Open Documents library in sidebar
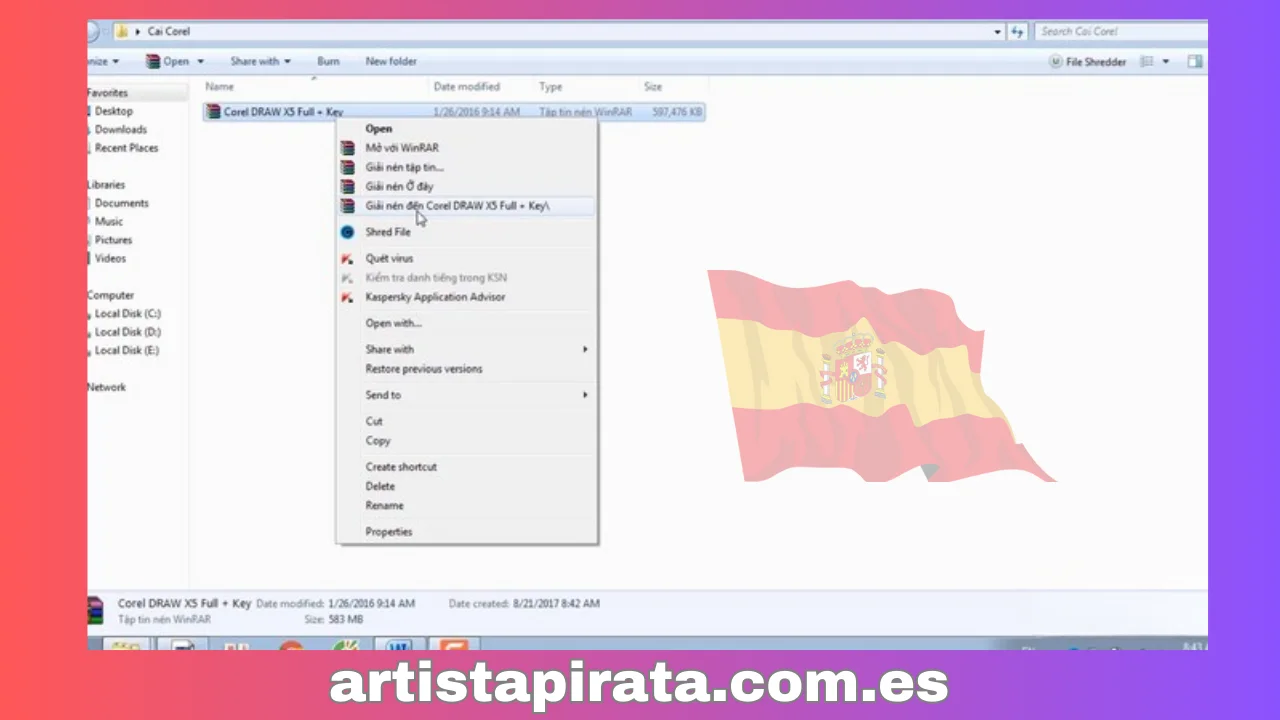Viewport: 1280px width, 720px height. [121, 203]
